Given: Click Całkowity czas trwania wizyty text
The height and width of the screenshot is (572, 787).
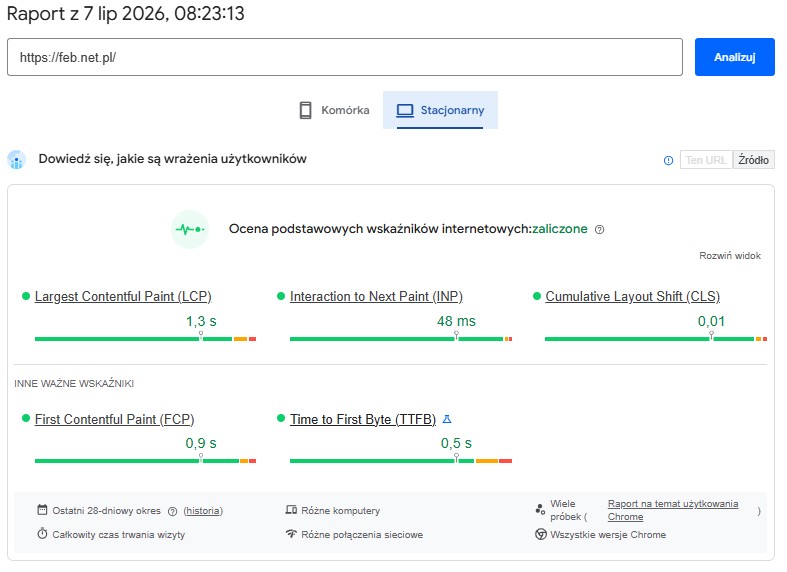Looking at the screenshot, I should click(x=118, y=535).
